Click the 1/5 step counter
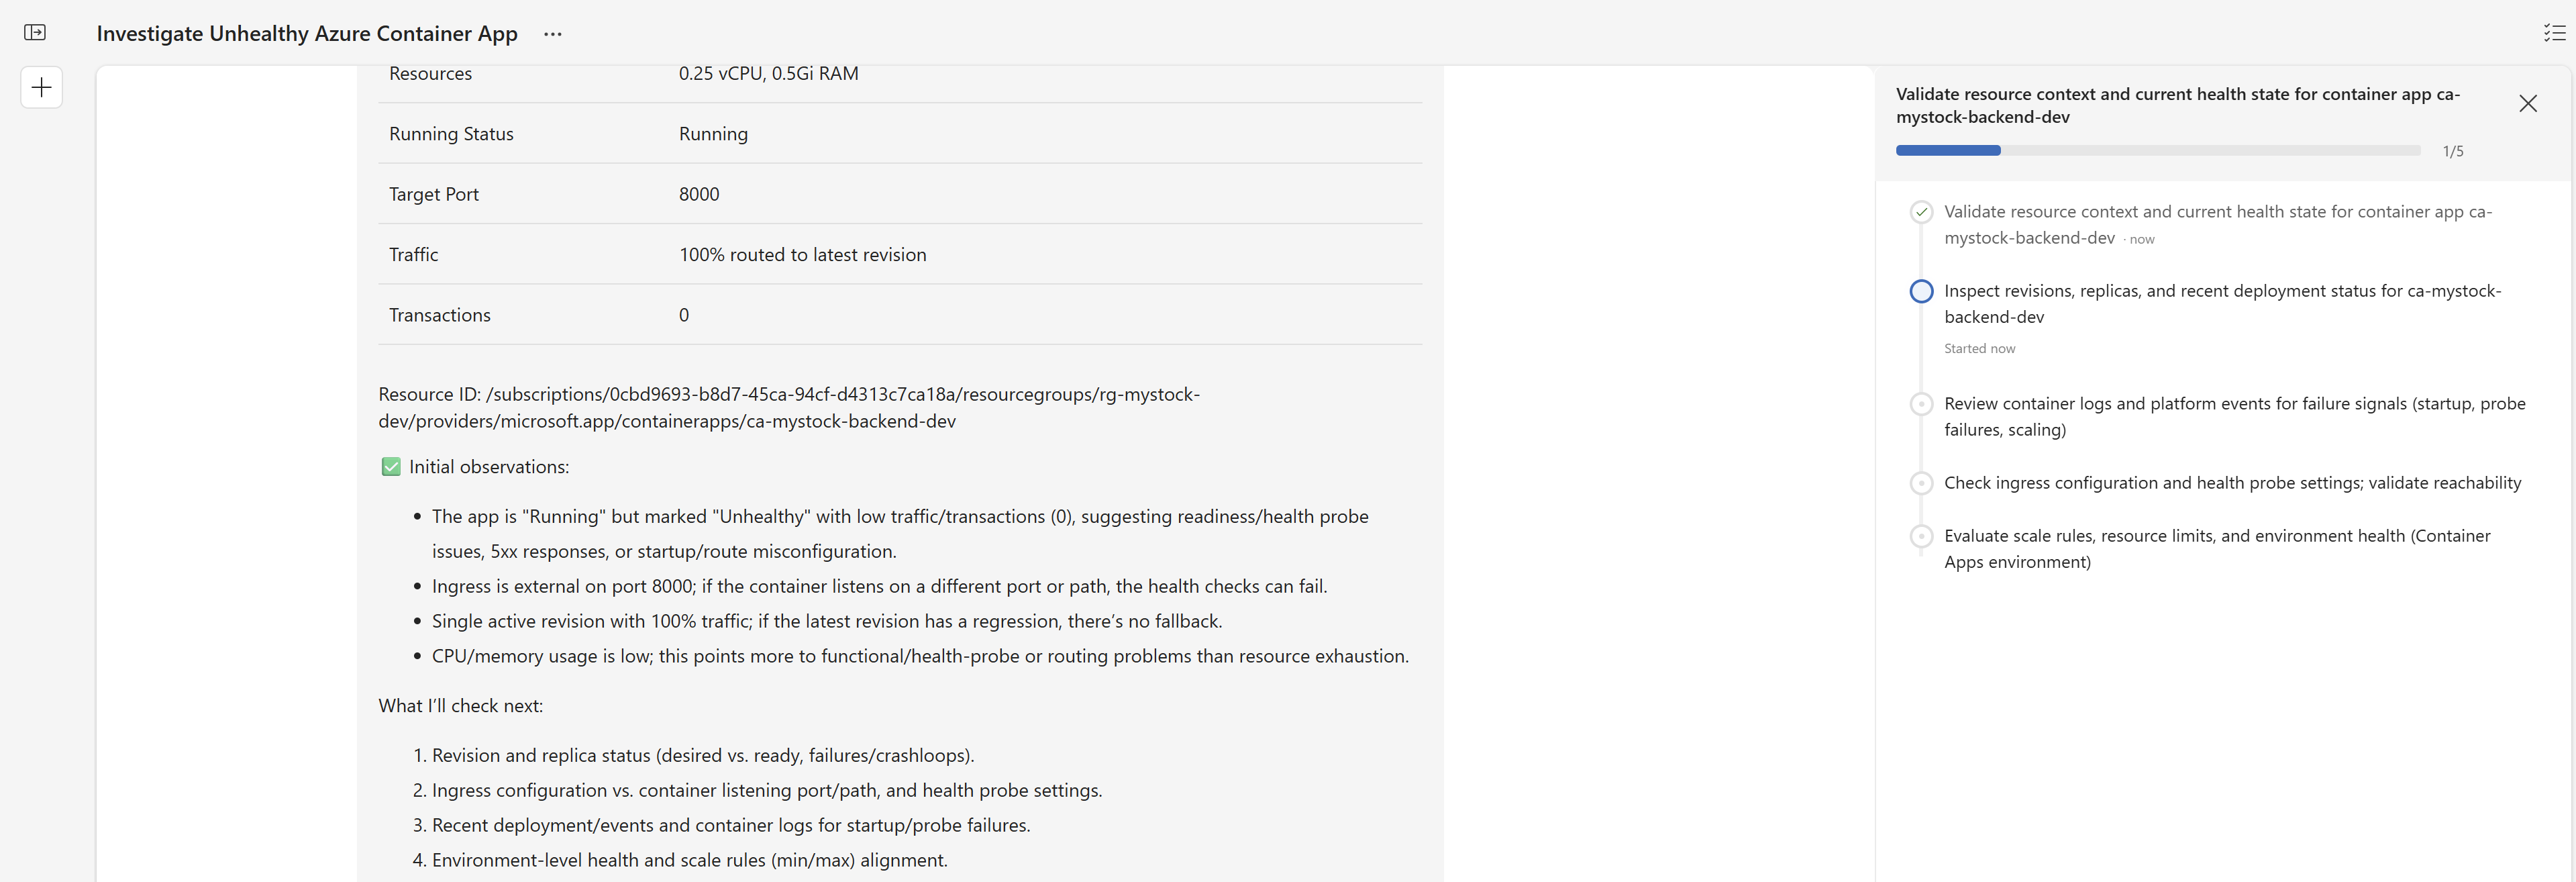The width and height of the screenshot is (2576, 882). [x=2452, y=152]
